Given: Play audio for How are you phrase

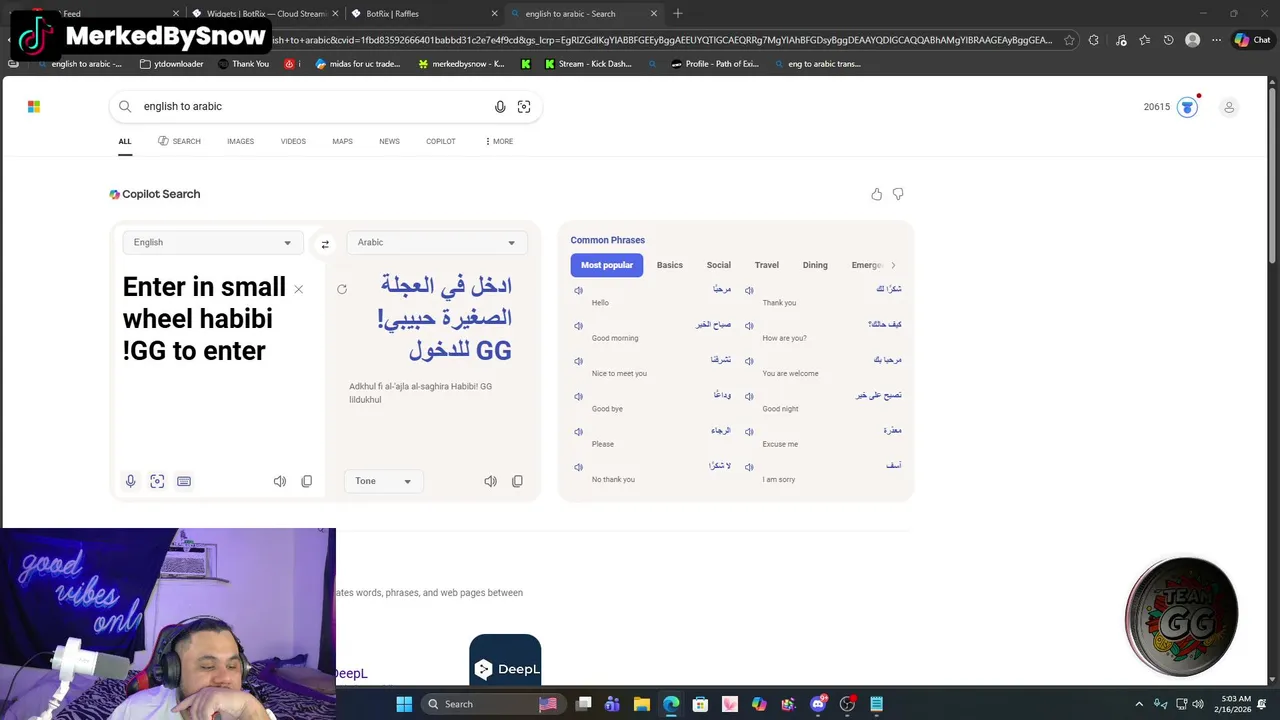Looking at the screenshot, I should pos(749,326).
